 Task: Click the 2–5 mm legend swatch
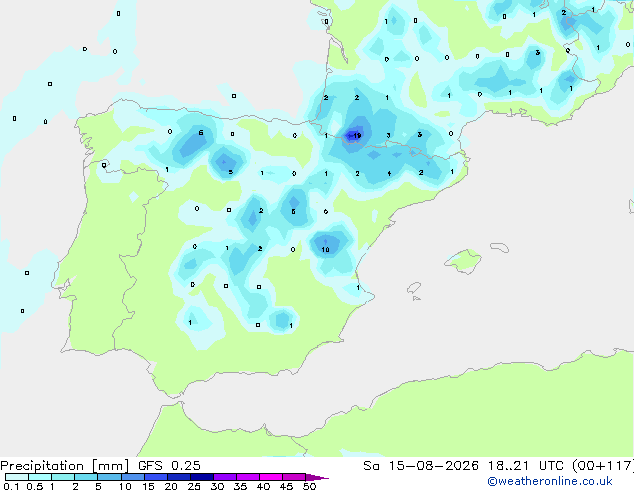pyautogui.click(x=86, y=477)
